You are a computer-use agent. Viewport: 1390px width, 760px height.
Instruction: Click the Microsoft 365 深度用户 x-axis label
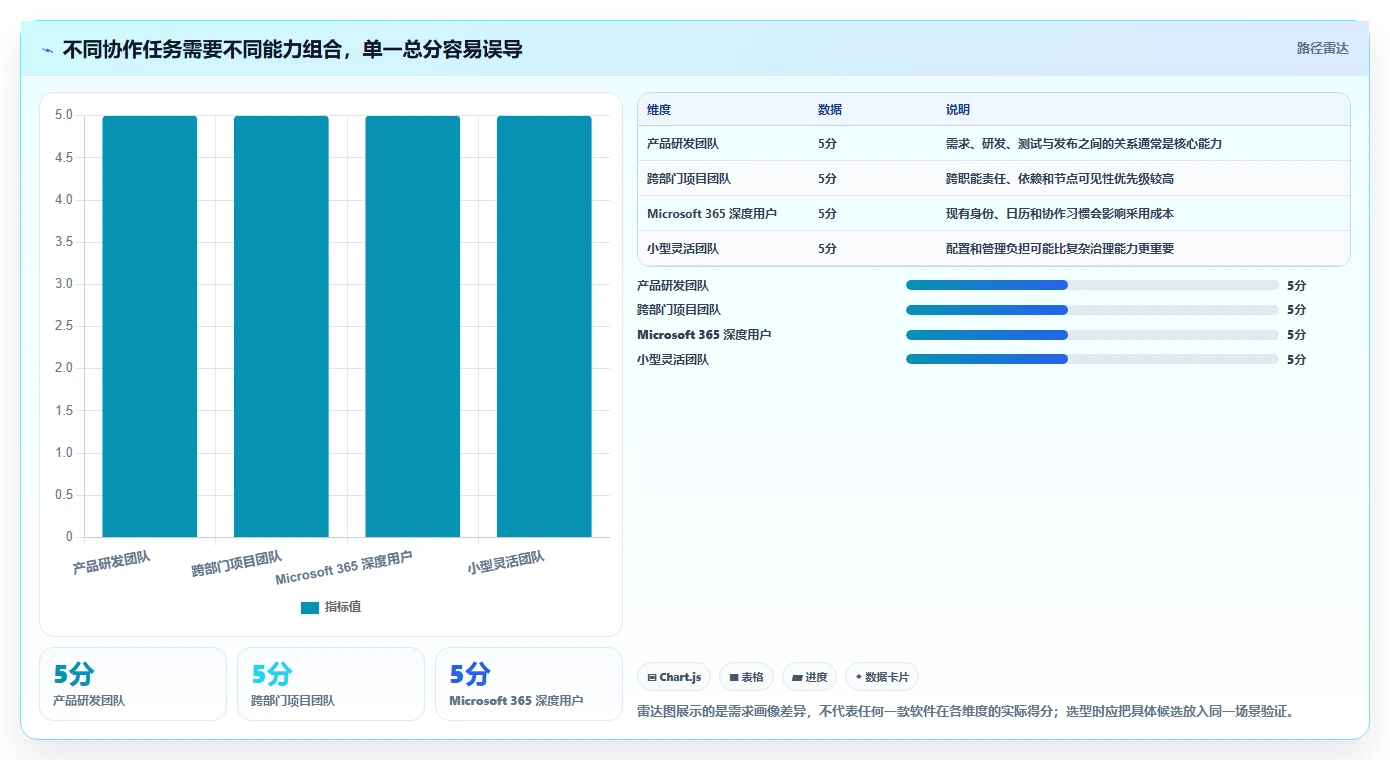coord(344,568)
